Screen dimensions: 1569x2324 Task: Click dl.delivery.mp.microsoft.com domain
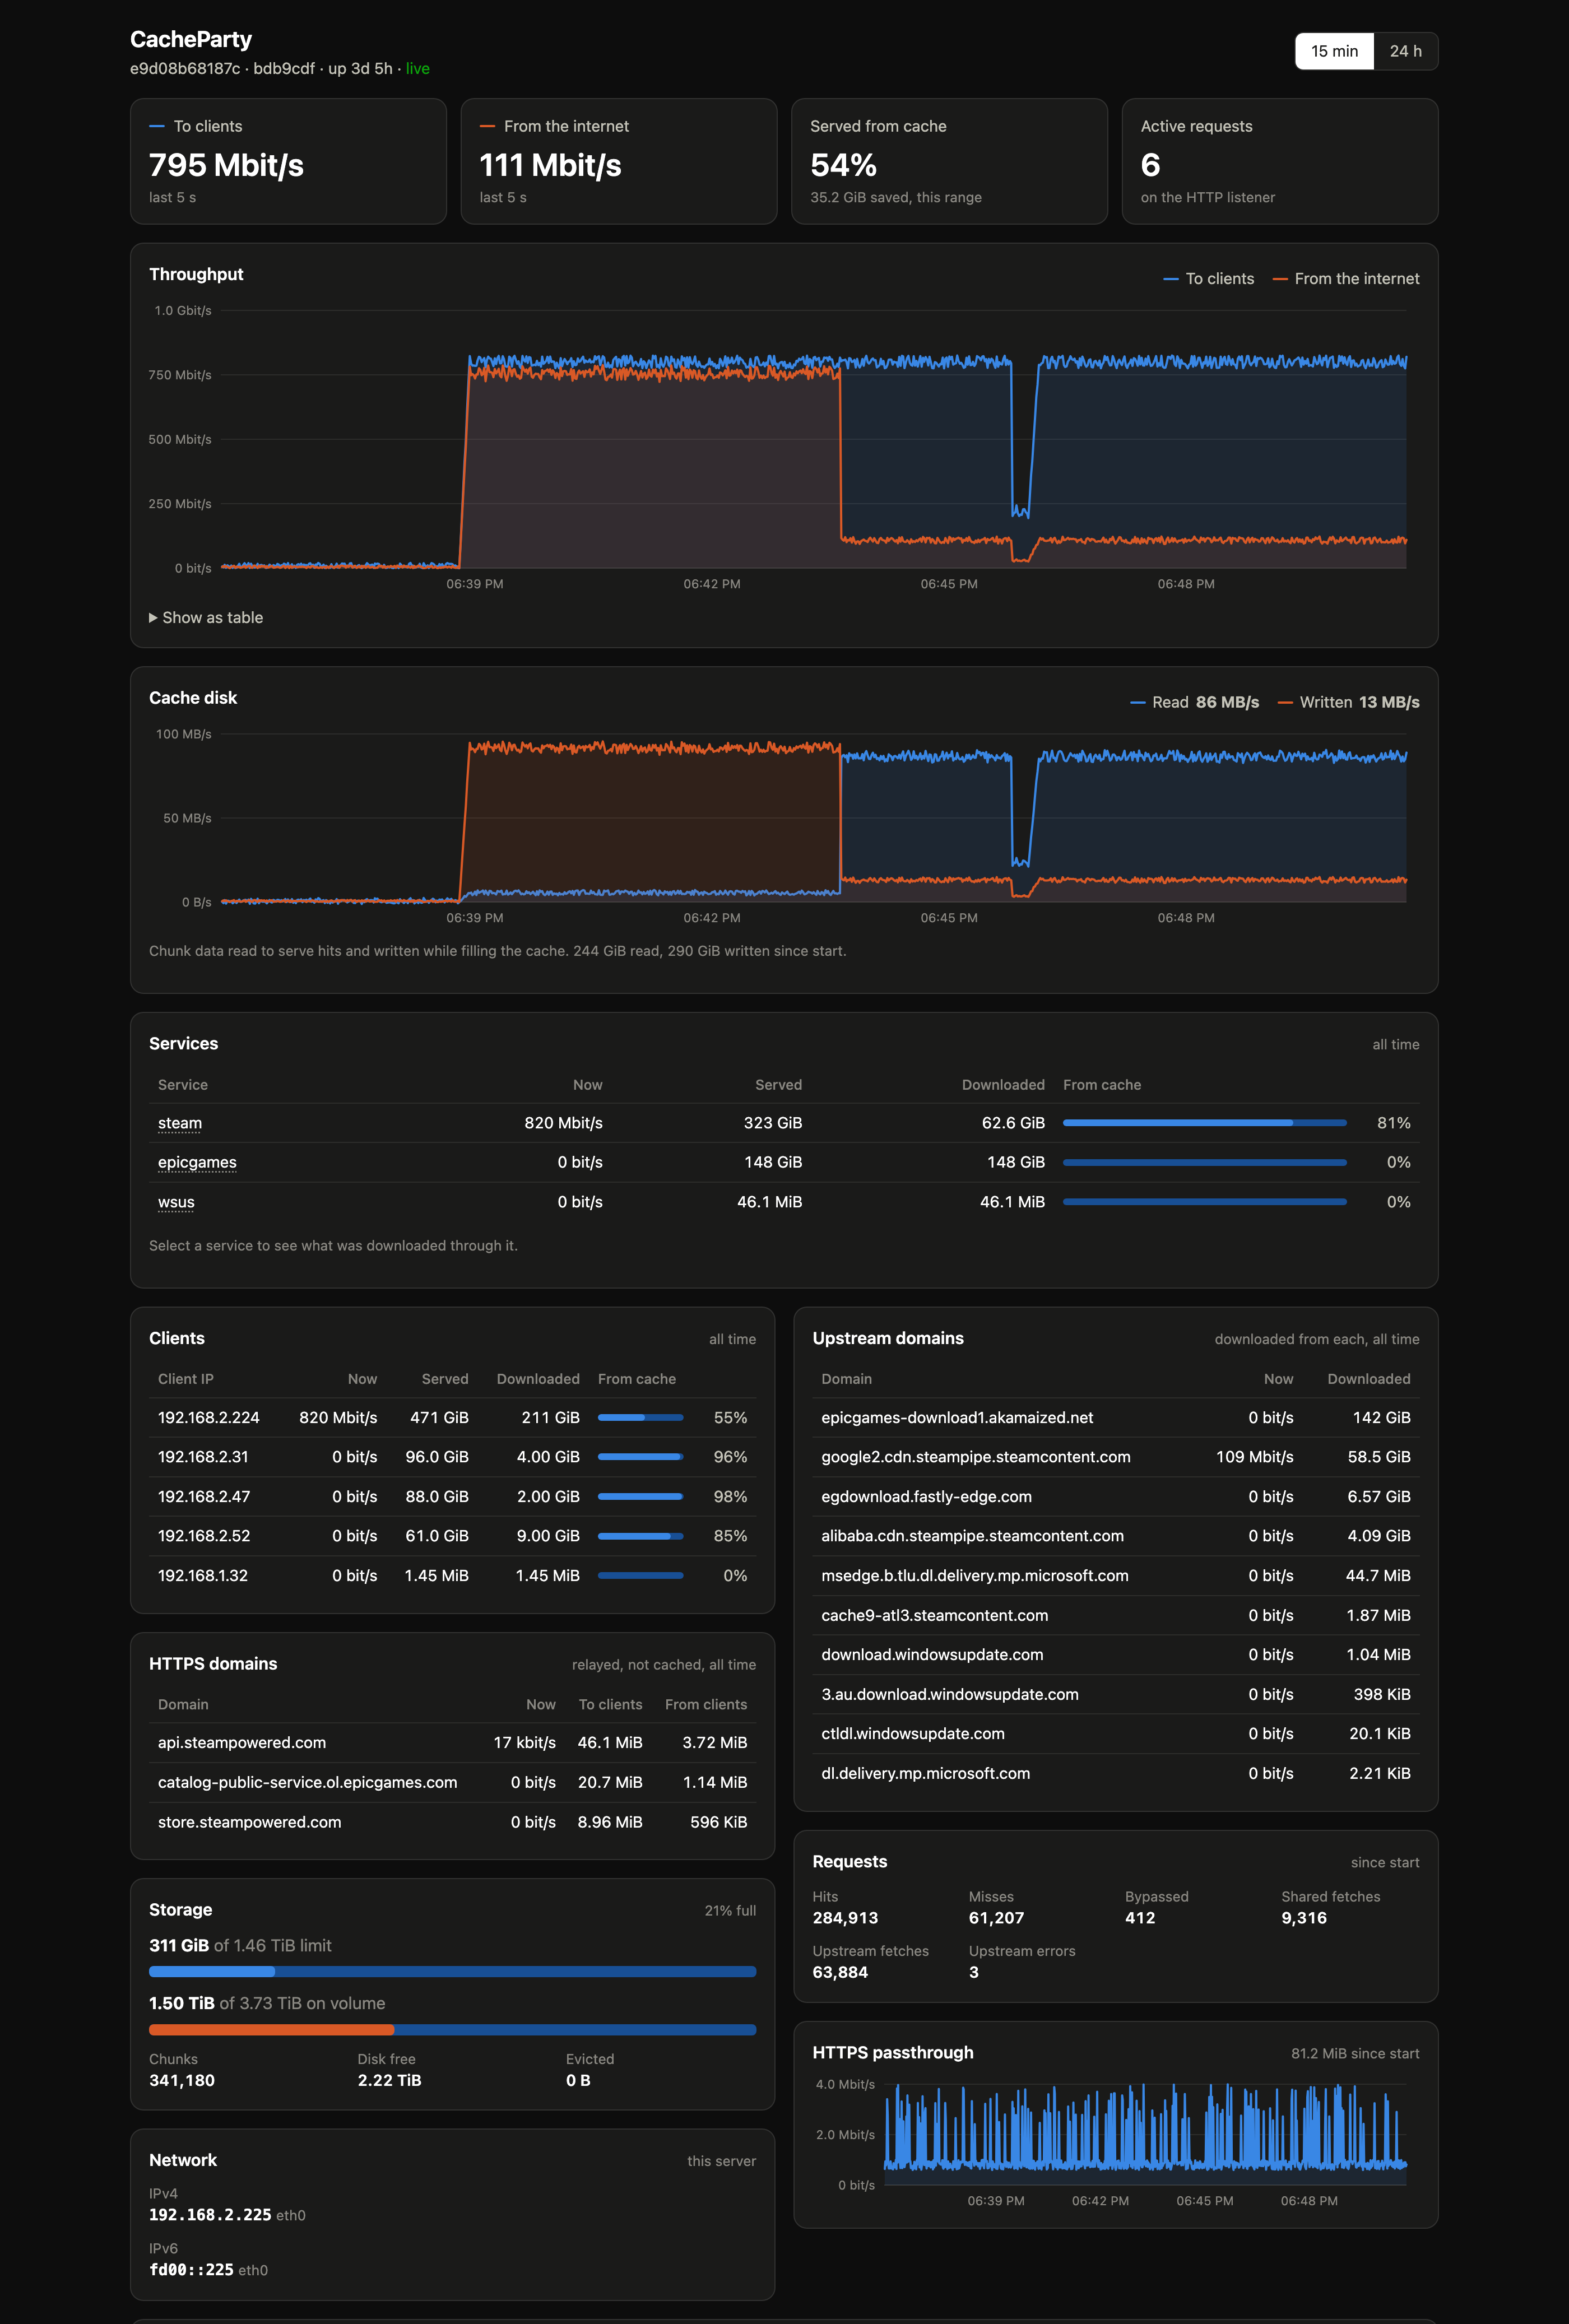tap(925, 1774)
